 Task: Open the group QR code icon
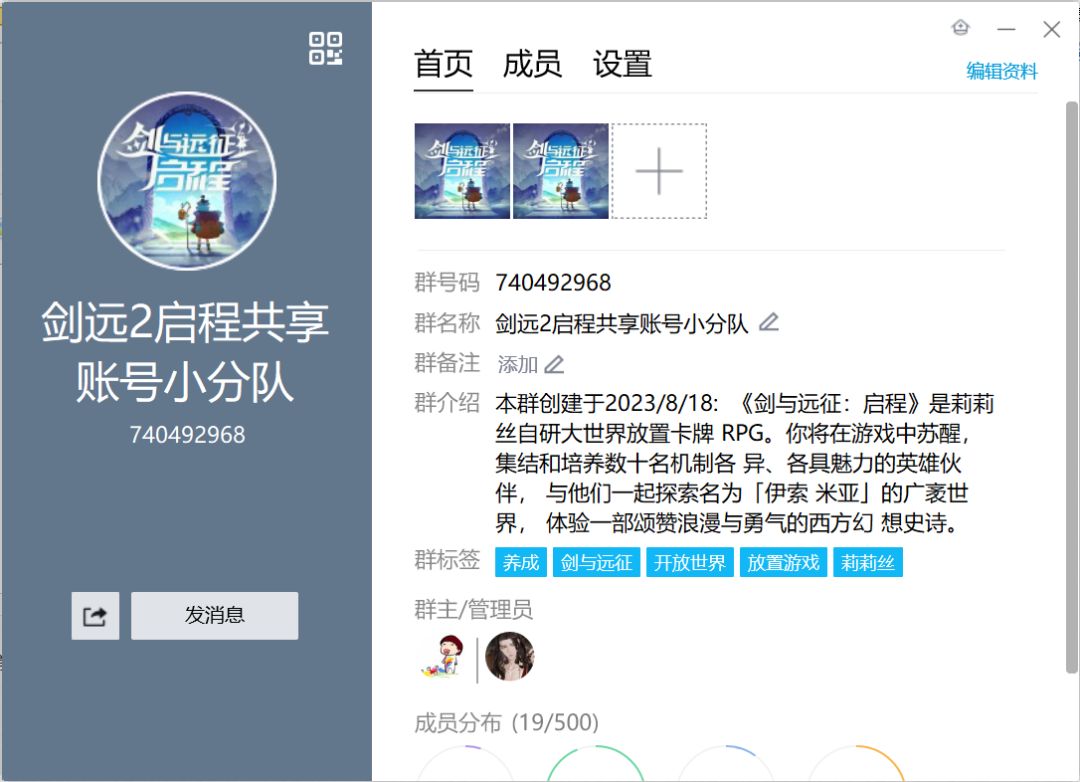pyautogui.click(x=325, y=49)
